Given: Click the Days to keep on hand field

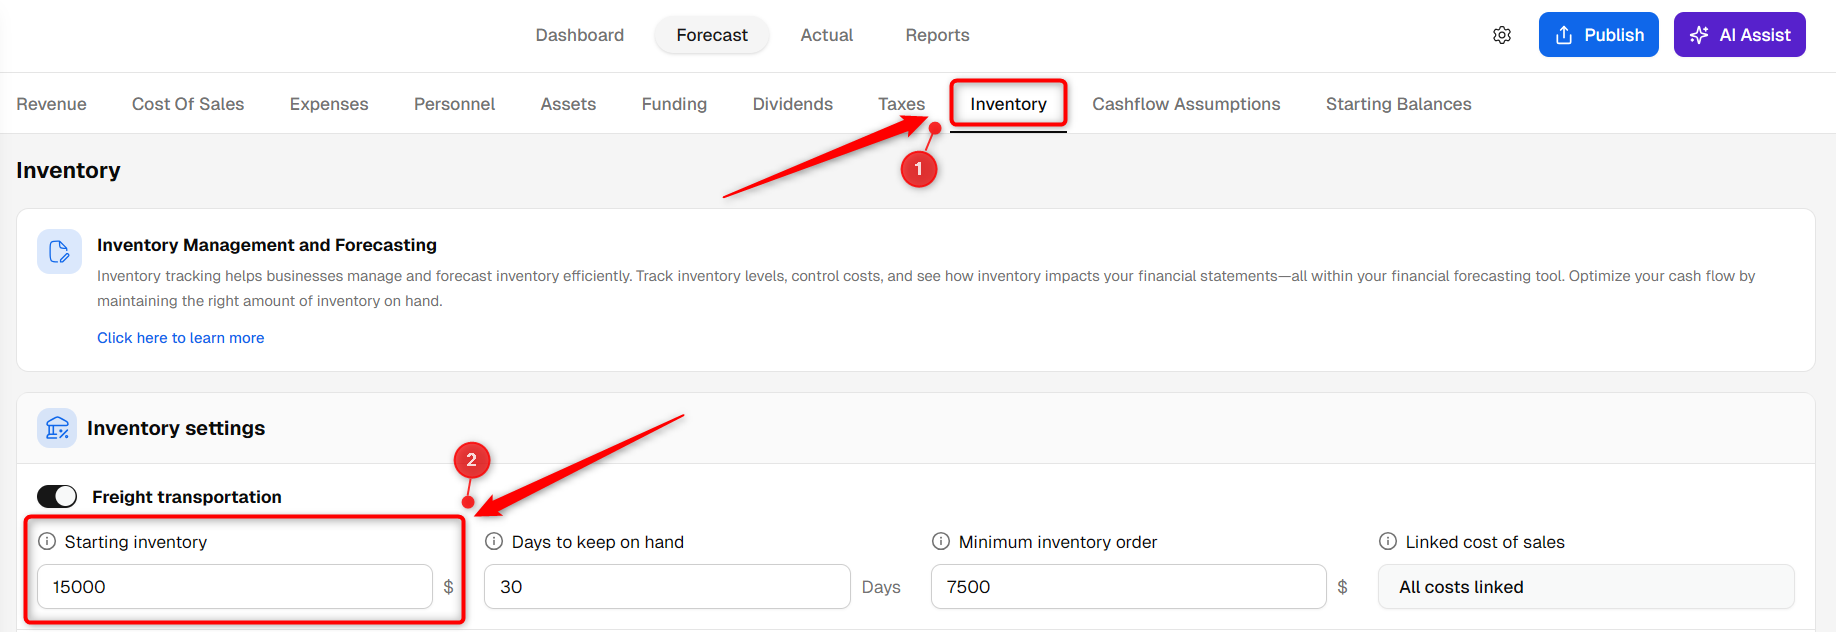Looking at the screenshot, I should (667, 587).
